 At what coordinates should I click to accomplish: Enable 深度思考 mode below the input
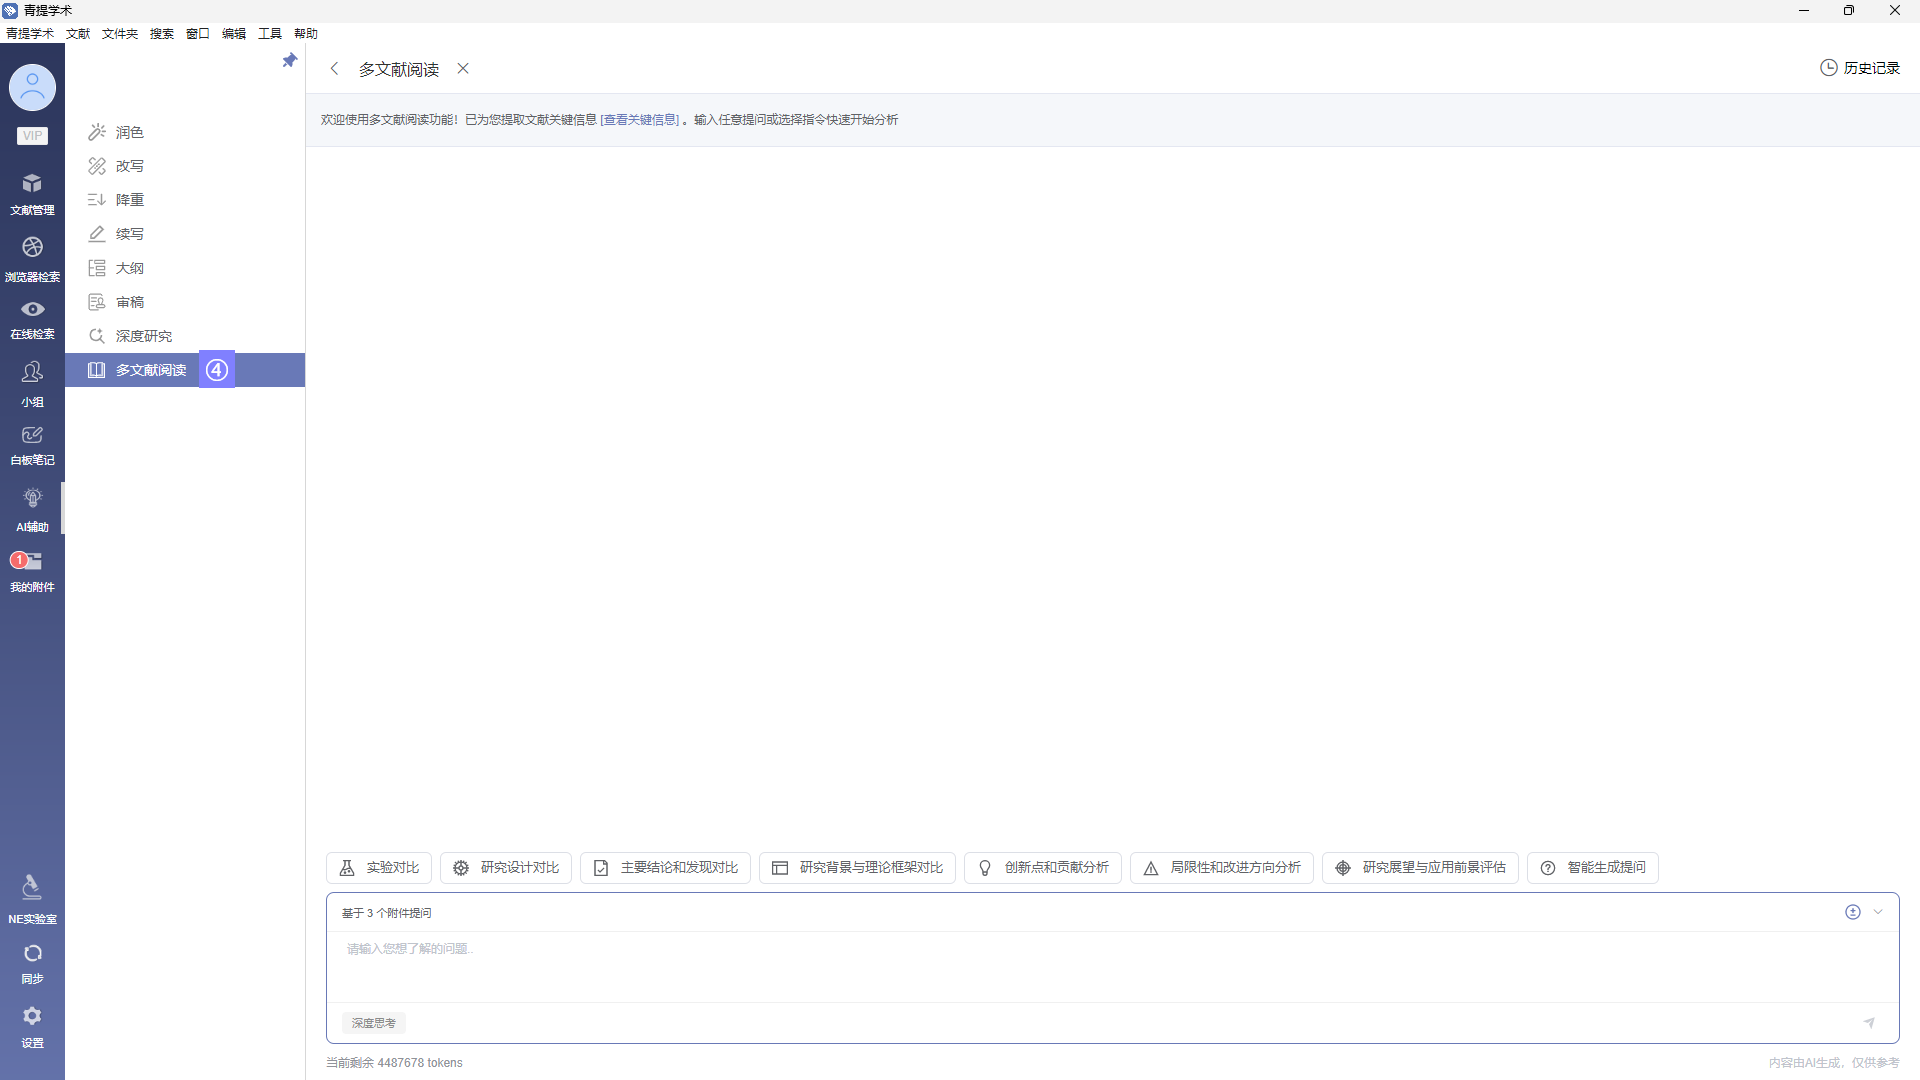click(373, 1023)
